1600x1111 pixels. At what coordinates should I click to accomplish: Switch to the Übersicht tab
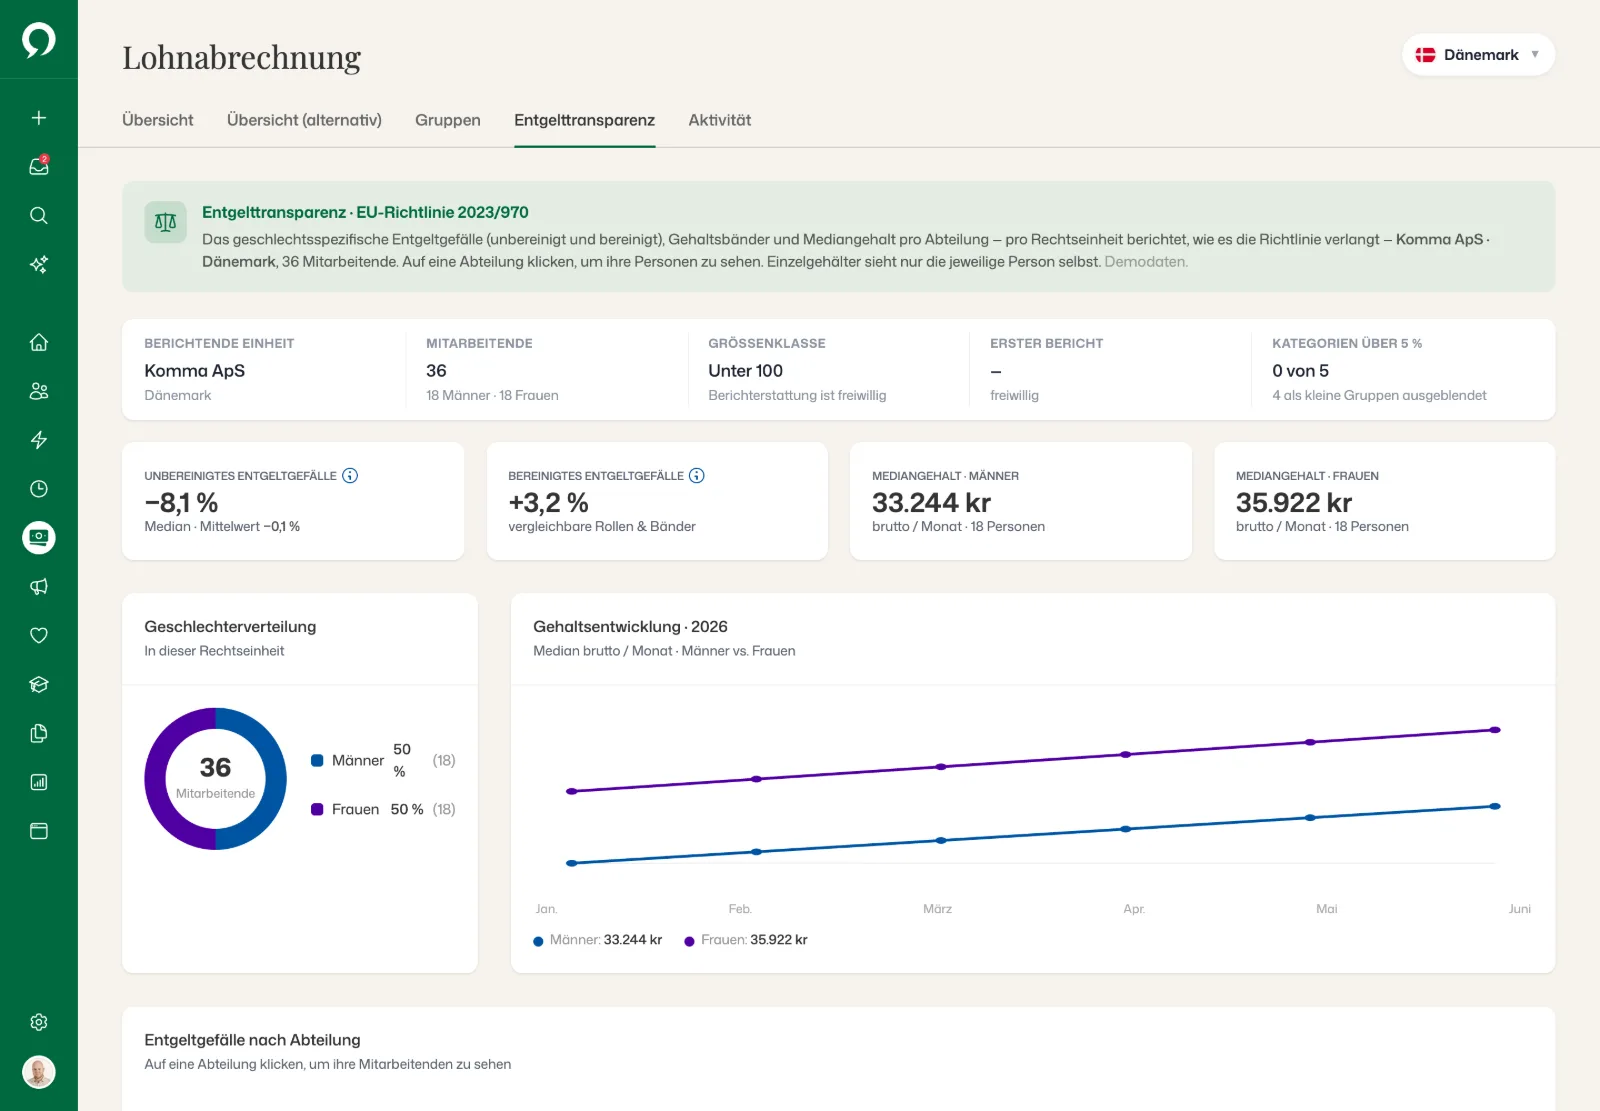(158, 120)
